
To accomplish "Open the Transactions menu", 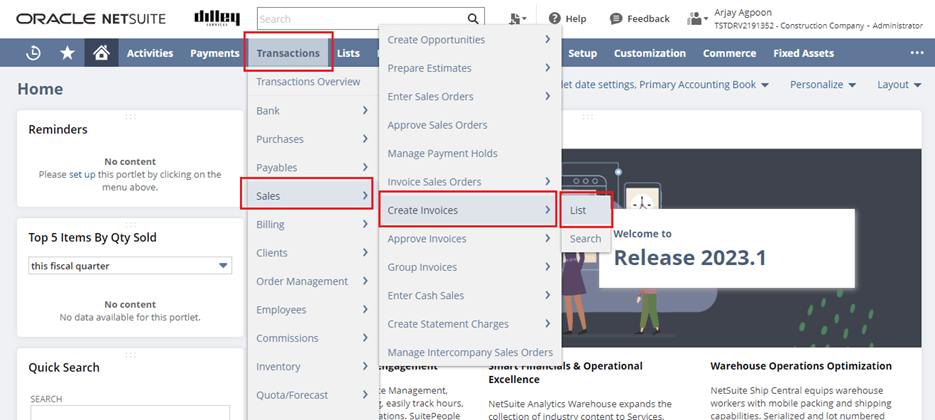I will point(288,54).
